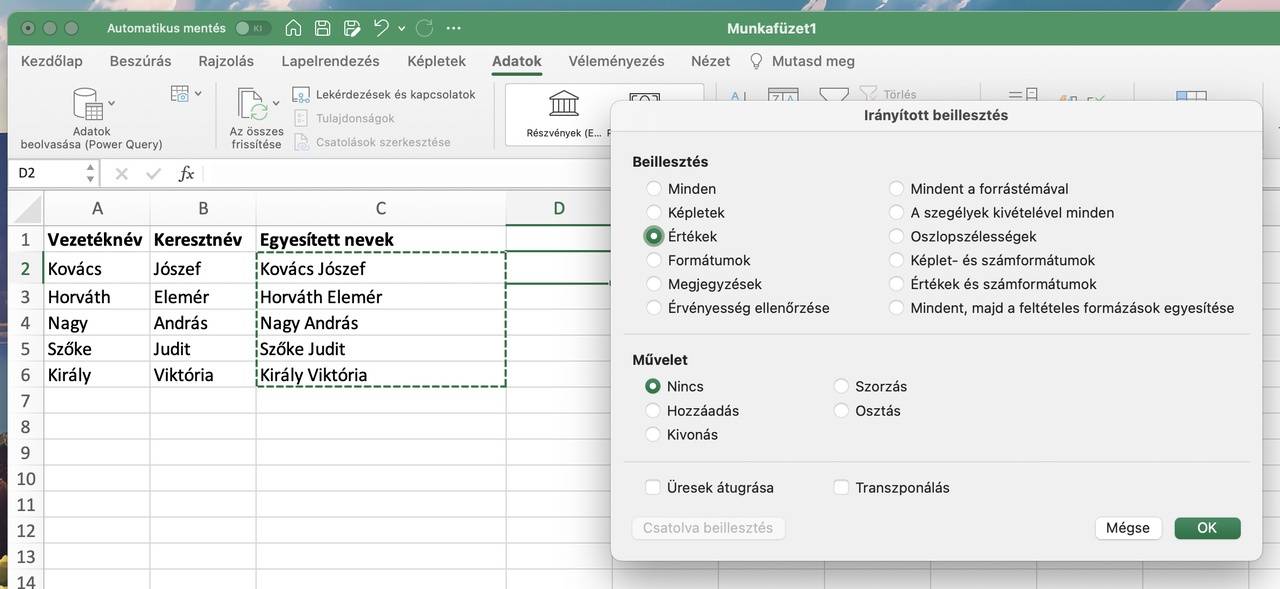1280x589 pixels.
Task: Click the data from picture table icon
Action: [x=180, y=94]
